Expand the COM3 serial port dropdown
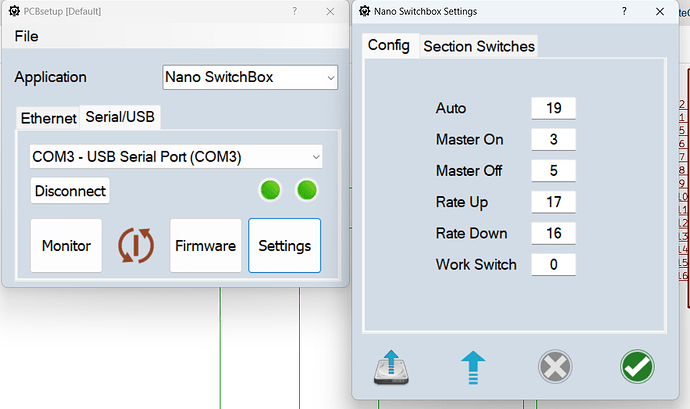Viewport: 690px width, 409px height. point(176,157)
